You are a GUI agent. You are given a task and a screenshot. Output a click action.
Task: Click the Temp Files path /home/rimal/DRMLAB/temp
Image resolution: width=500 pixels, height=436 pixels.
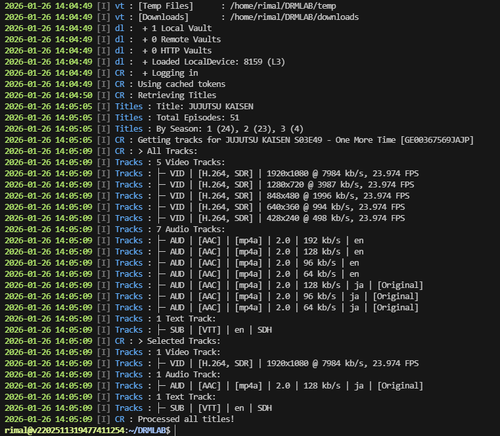(283, 6)
